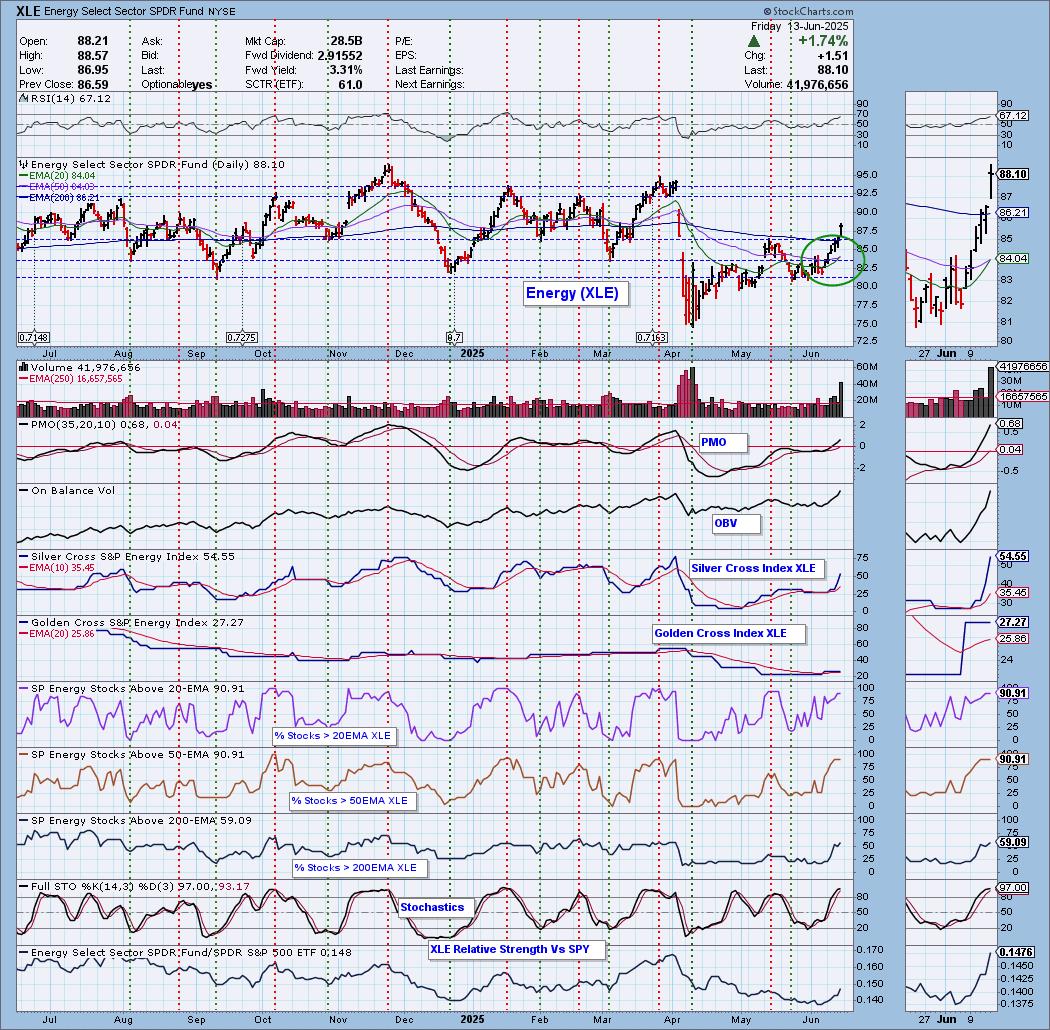Click the 0.7275 dividend marker
The image size is (1050, 1030).
242,338
